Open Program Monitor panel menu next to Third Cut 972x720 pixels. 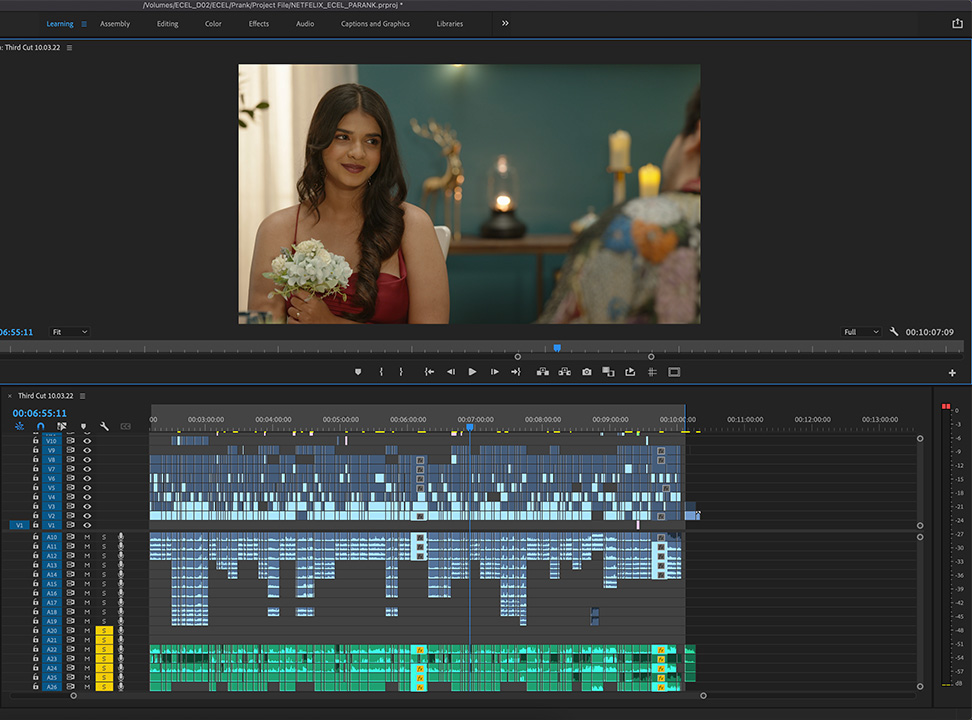69,48
